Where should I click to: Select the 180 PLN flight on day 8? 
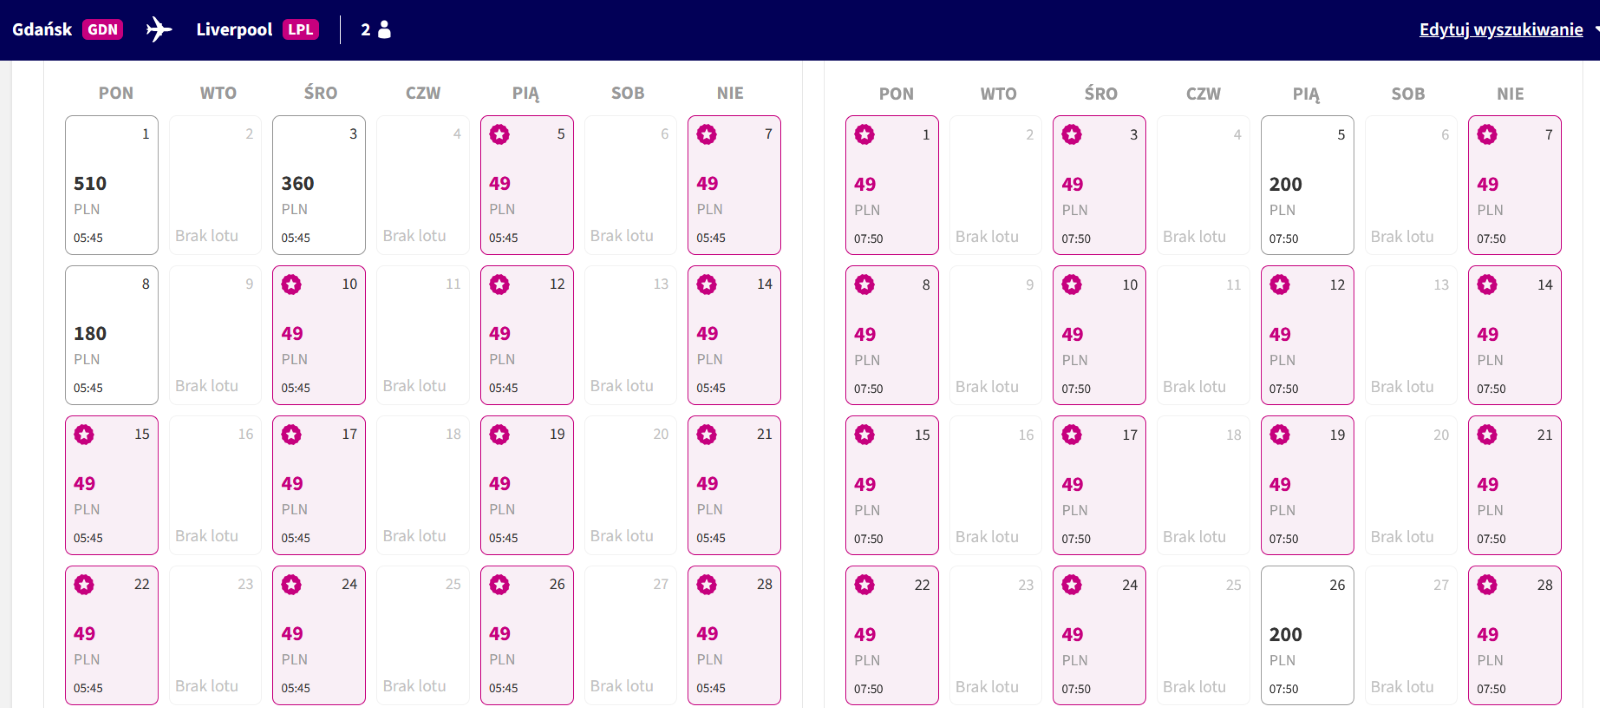(x=112, y=335)
